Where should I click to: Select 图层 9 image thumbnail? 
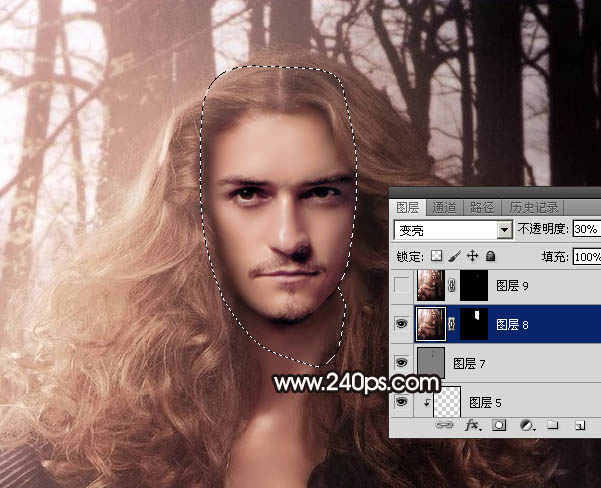[431, 285]
